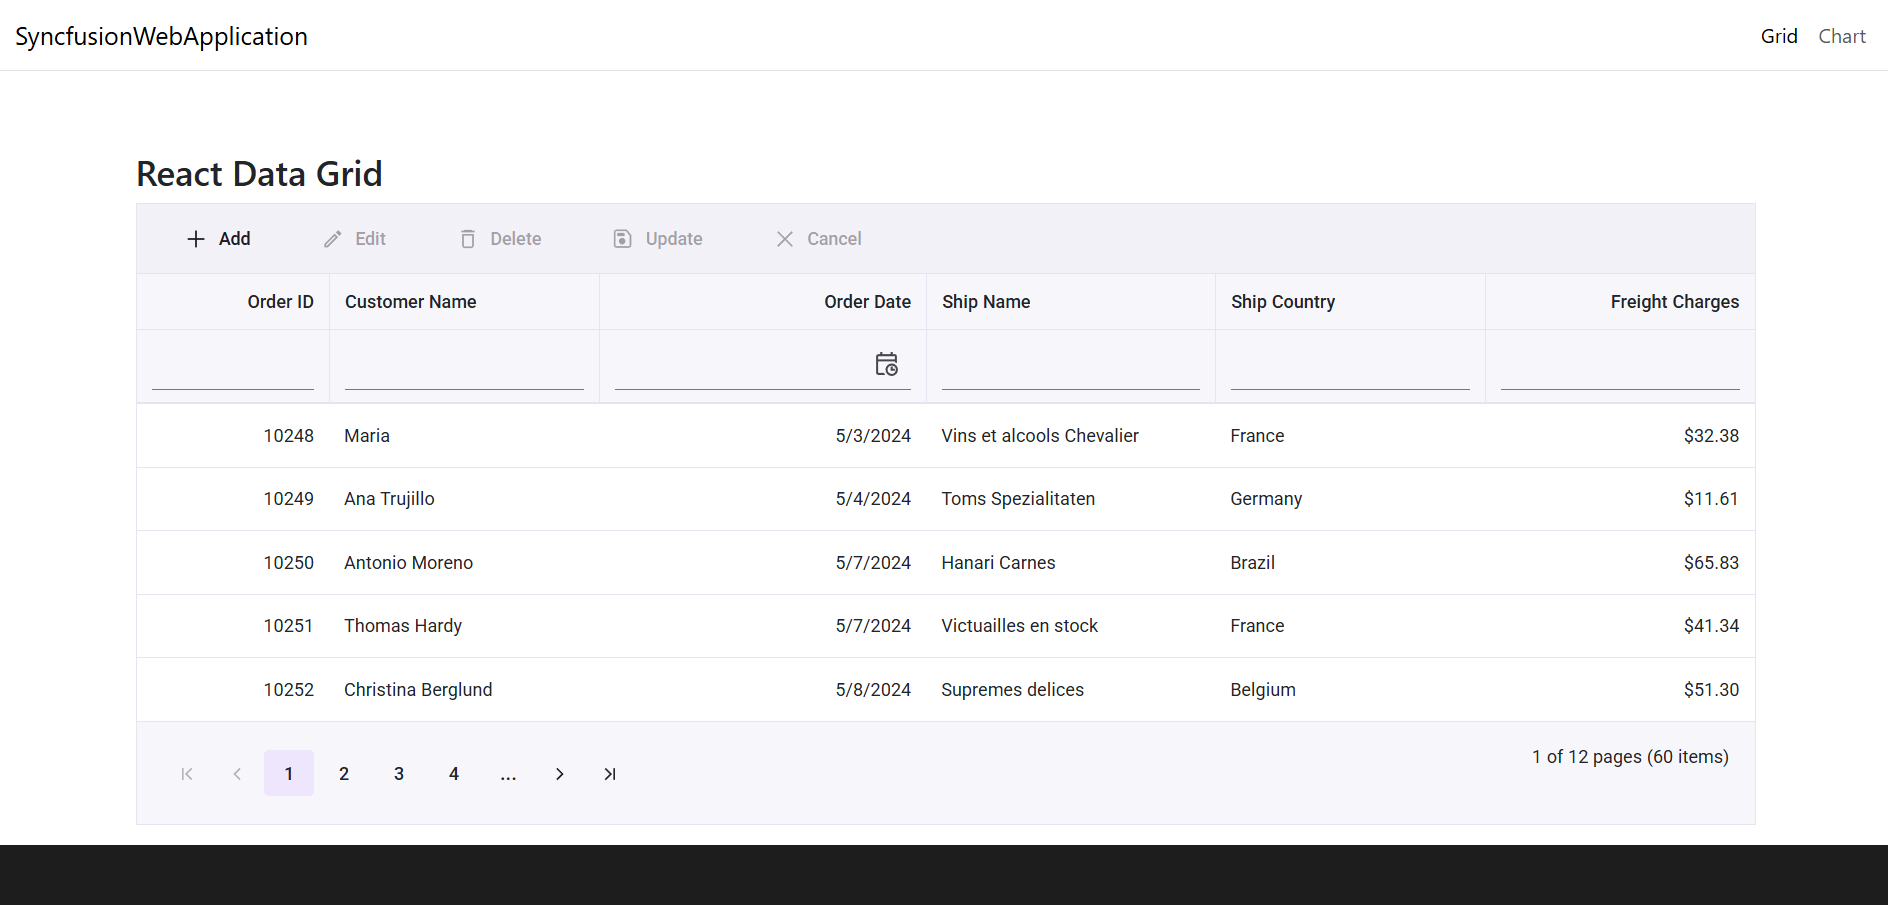Click the Ship Name filter field
The image size is (1888, 905).
[1070, 367]
